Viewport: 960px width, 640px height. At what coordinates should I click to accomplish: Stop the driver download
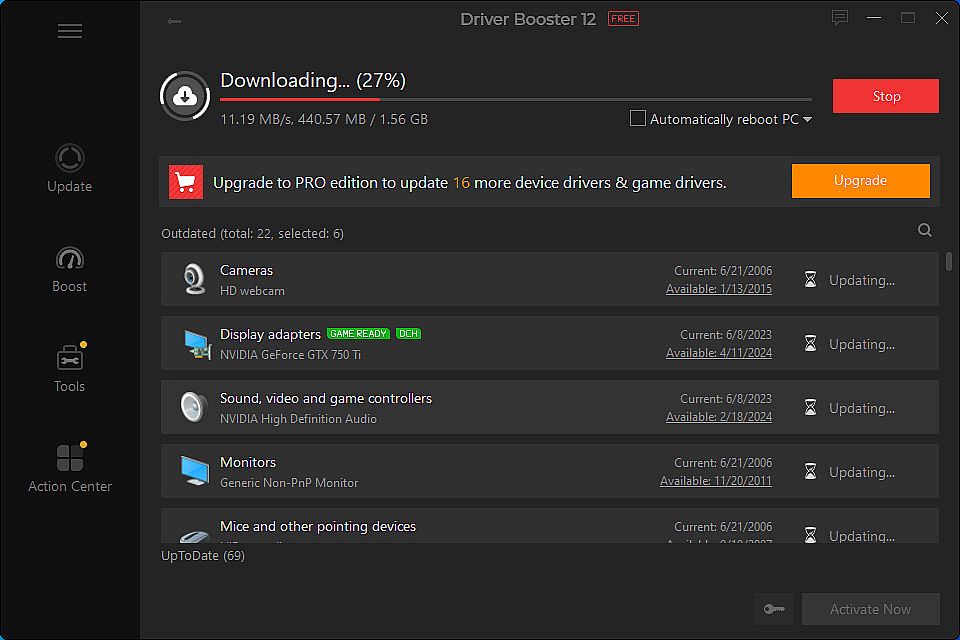point(885,96)
